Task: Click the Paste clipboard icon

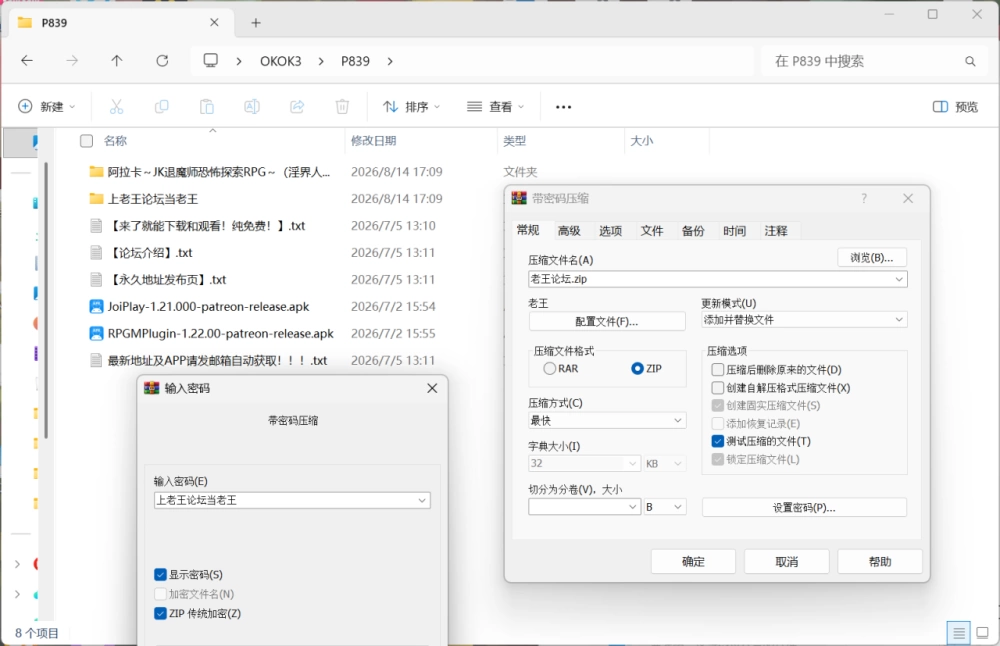Action: click(207, 106)
